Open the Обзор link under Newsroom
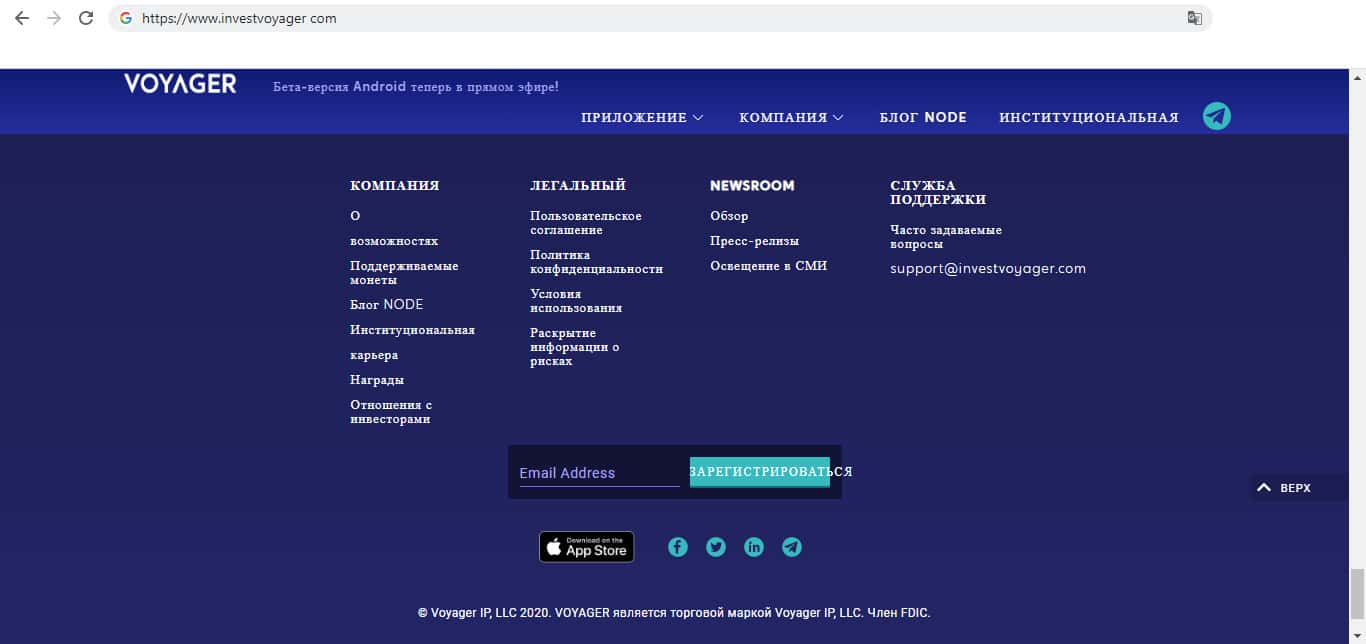 729,216
